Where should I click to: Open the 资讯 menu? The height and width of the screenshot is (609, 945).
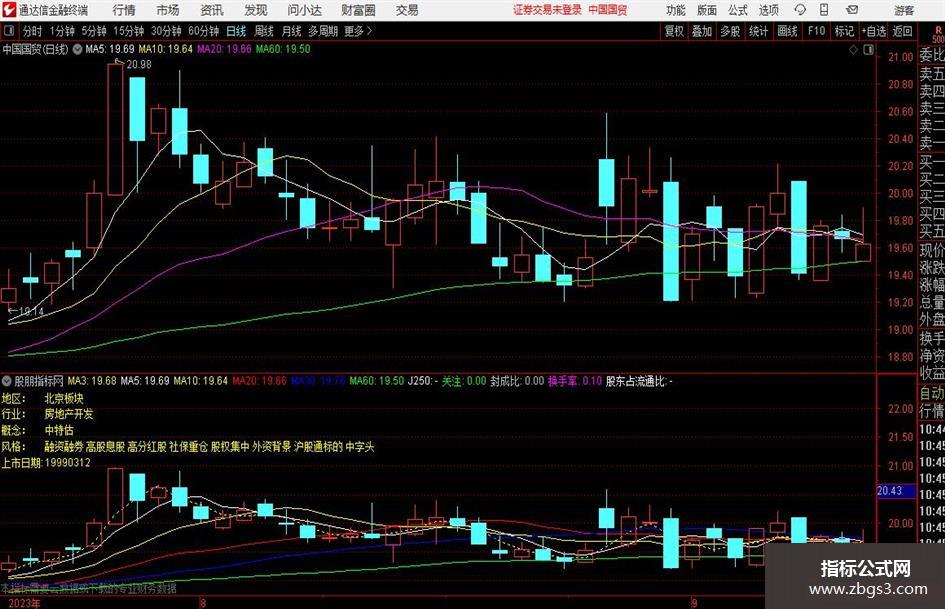[212, 10]
